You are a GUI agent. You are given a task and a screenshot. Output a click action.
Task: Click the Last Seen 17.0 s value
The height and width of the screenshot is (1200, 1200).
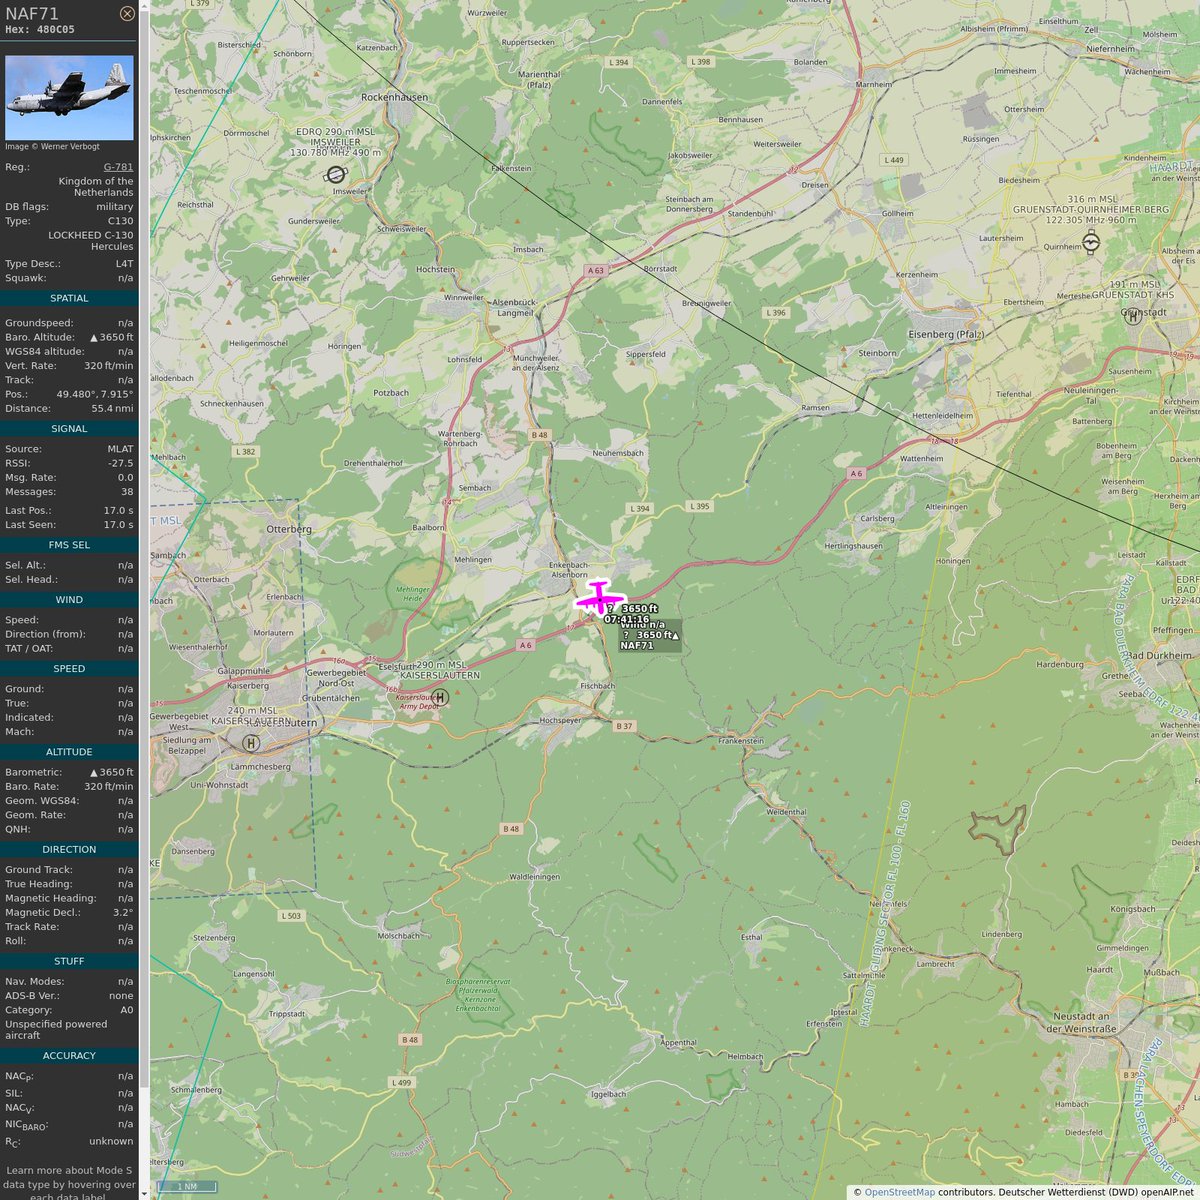(118, 524)
